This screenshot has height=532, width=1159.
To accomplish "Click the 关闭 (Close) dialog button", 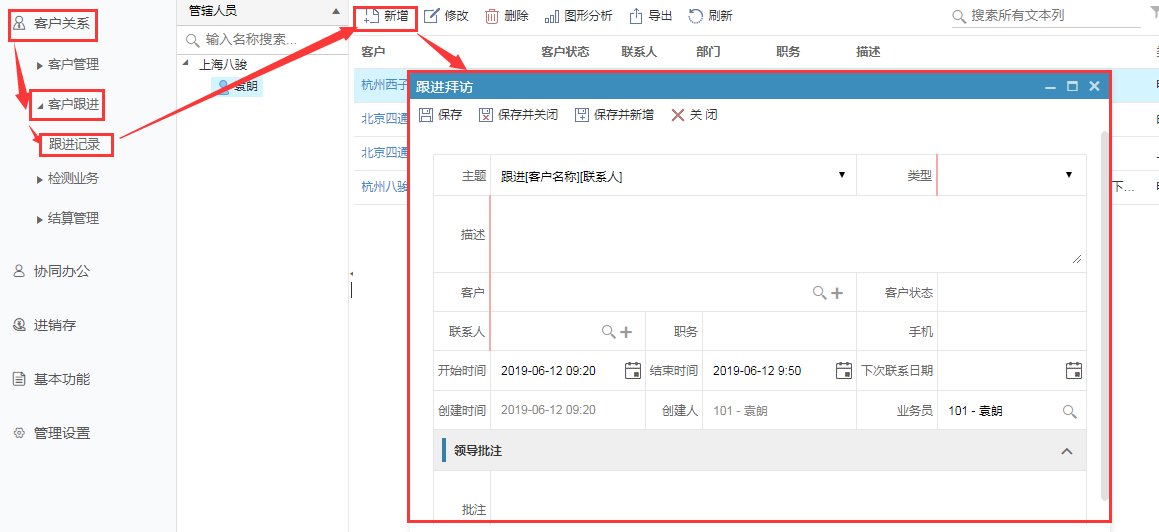I will pyautogui.click(x=694, y=115).
